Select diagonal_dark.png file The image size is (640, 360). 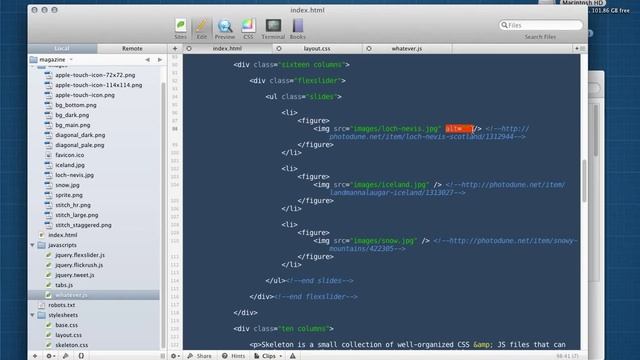80,135
